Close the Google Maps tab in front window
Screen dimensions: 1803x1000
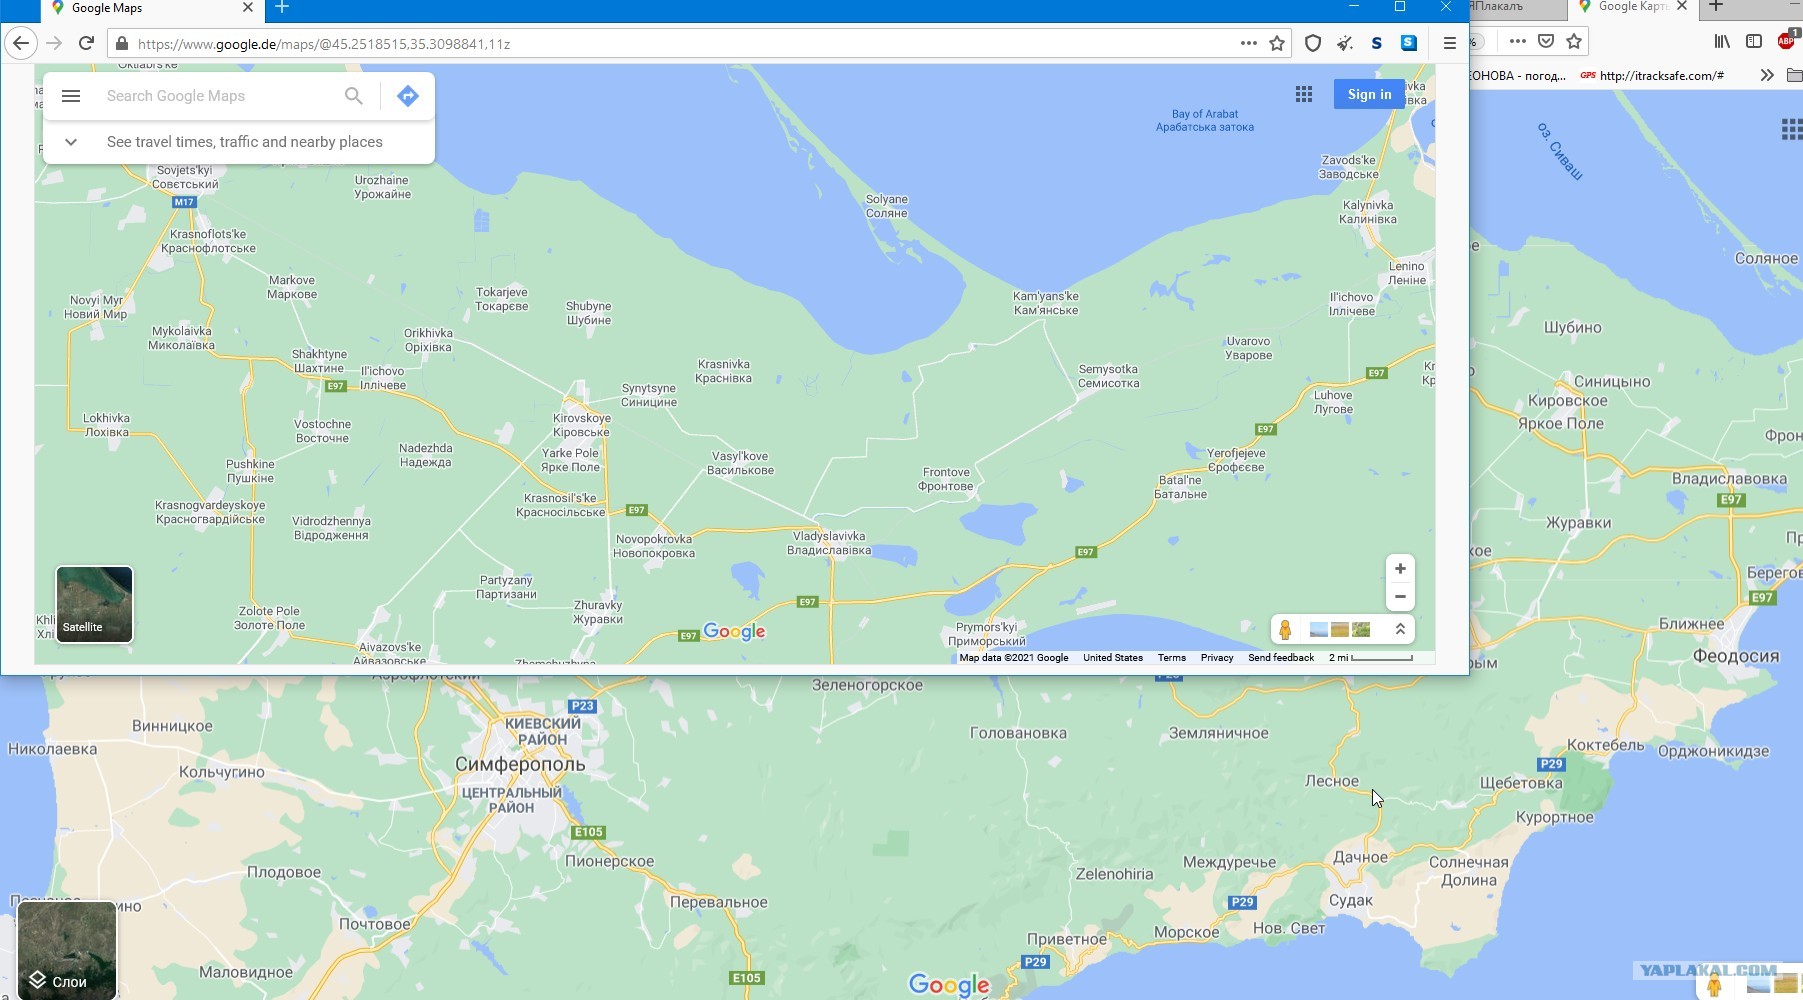tap(248, 8)
